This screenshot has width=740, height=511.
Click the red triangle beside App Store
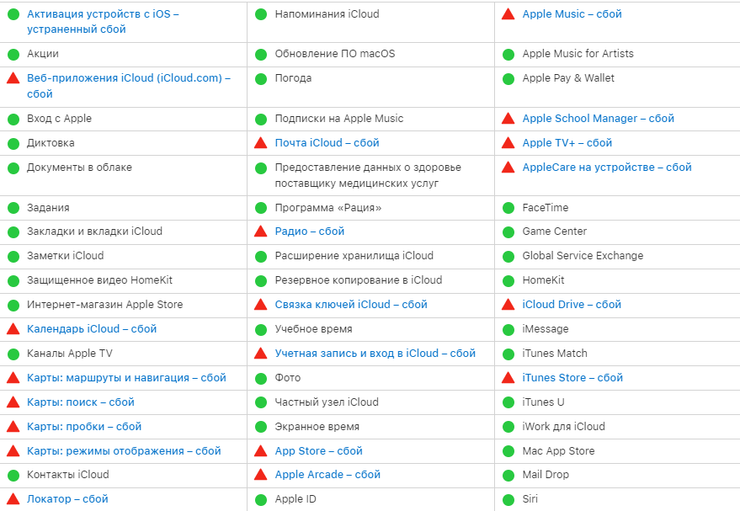(261, 451)
